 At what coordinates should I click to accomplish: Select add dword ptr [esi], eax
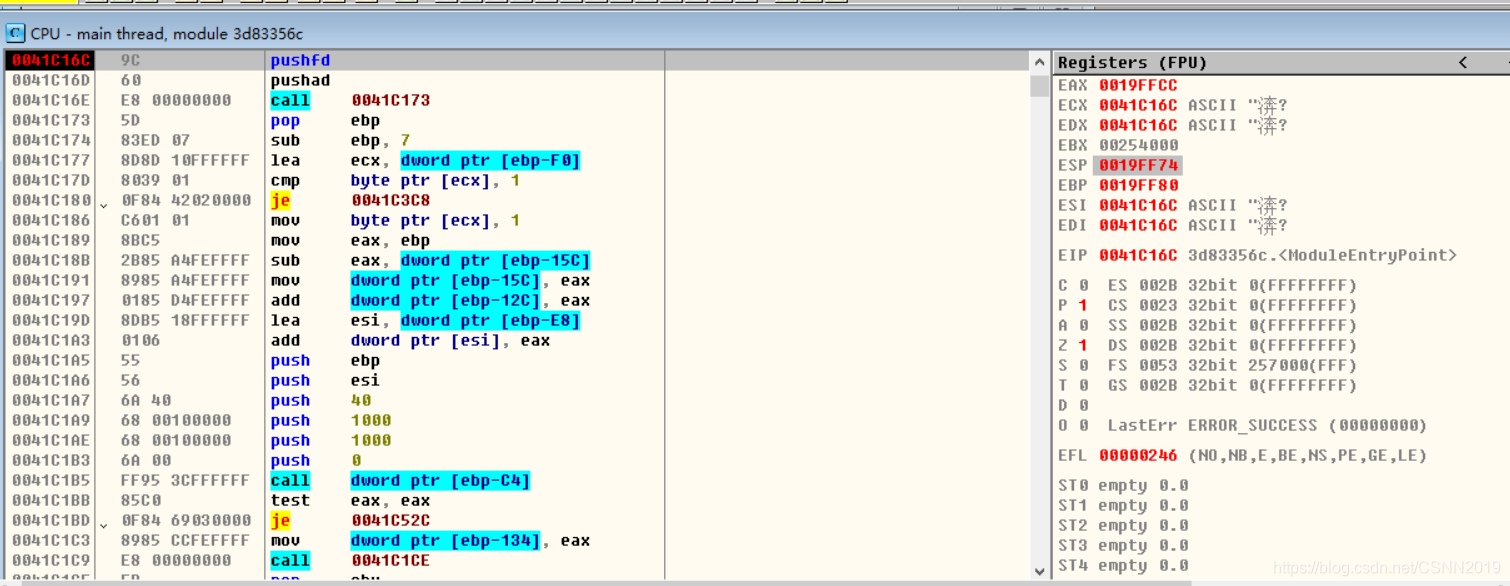pos(410,341)
